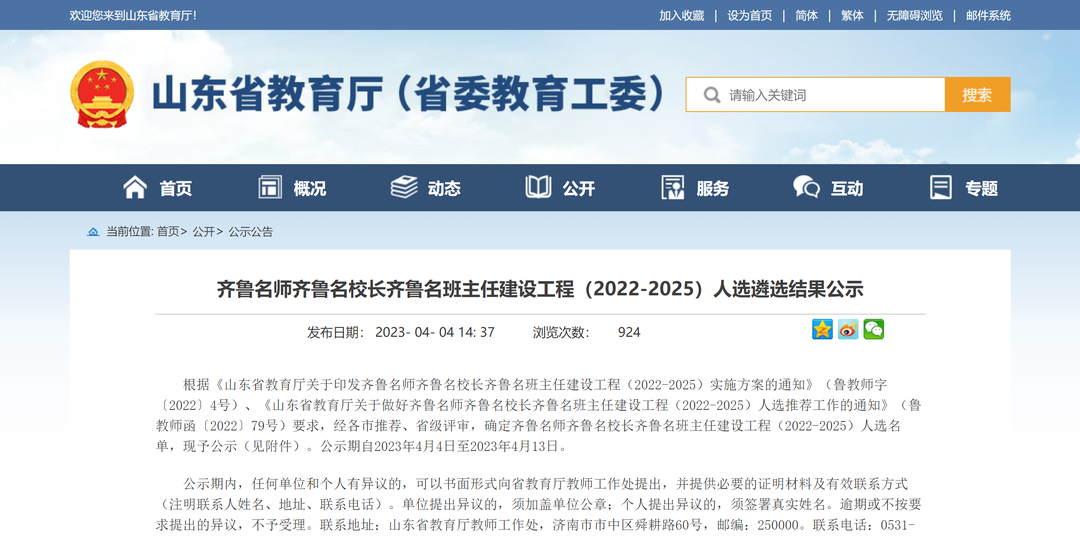Screen dimensions: 1080x536
Task: Share to QQ Zone star icon
Action: (822, 330)
